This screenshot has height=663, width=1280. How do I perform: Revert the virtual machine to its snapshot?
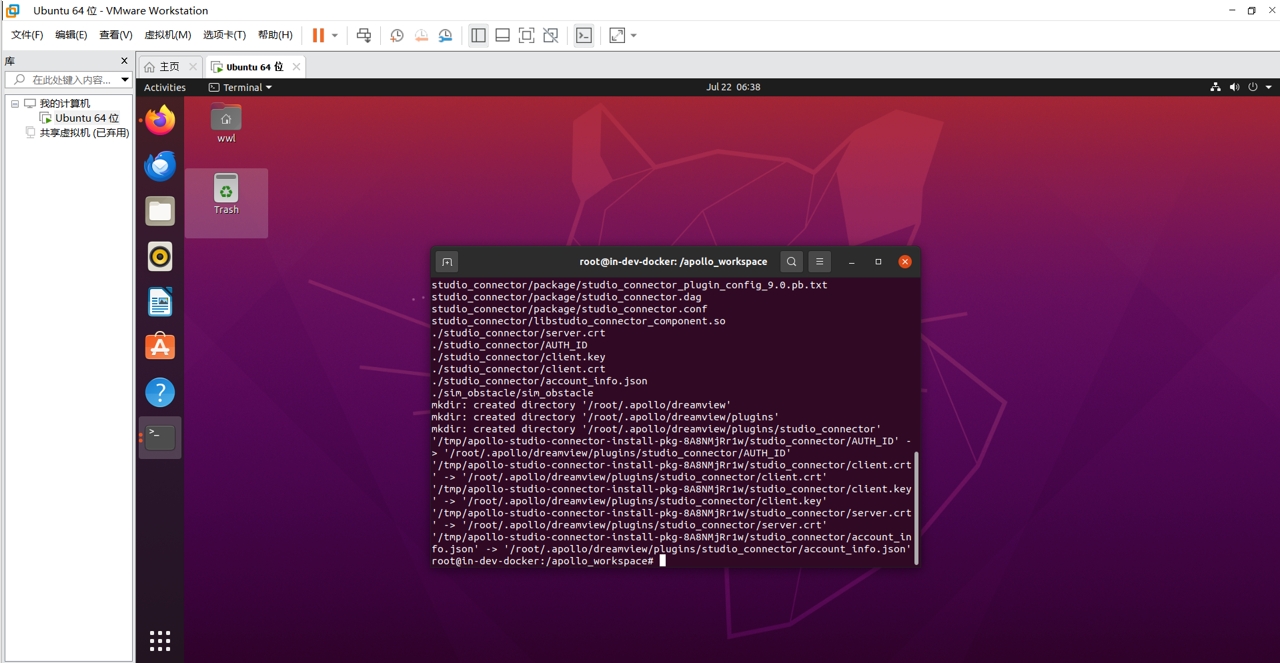coord(421,35)
